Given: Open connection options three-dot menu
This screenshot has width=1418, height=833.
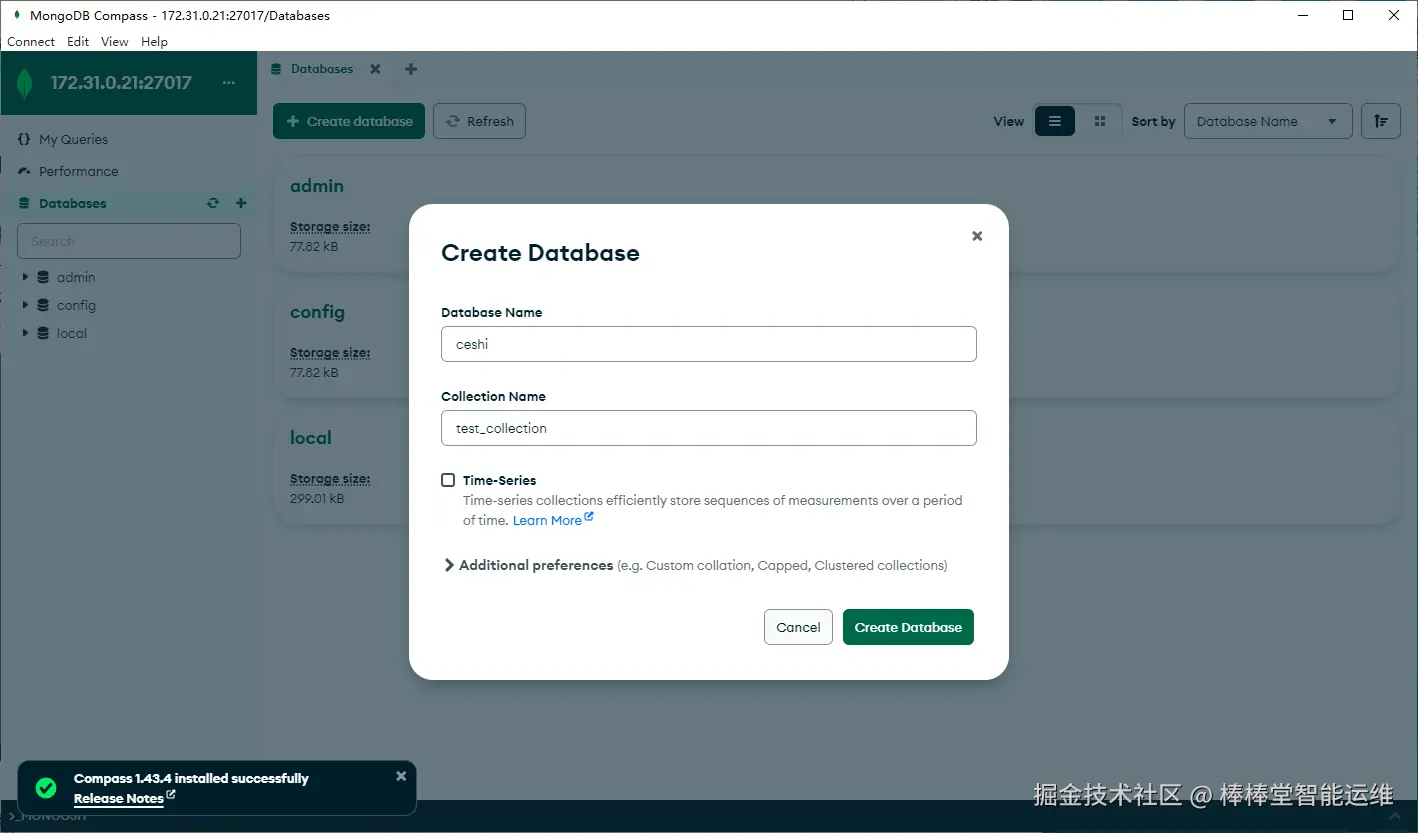Looking at the screenshot, I should (229, 83).
